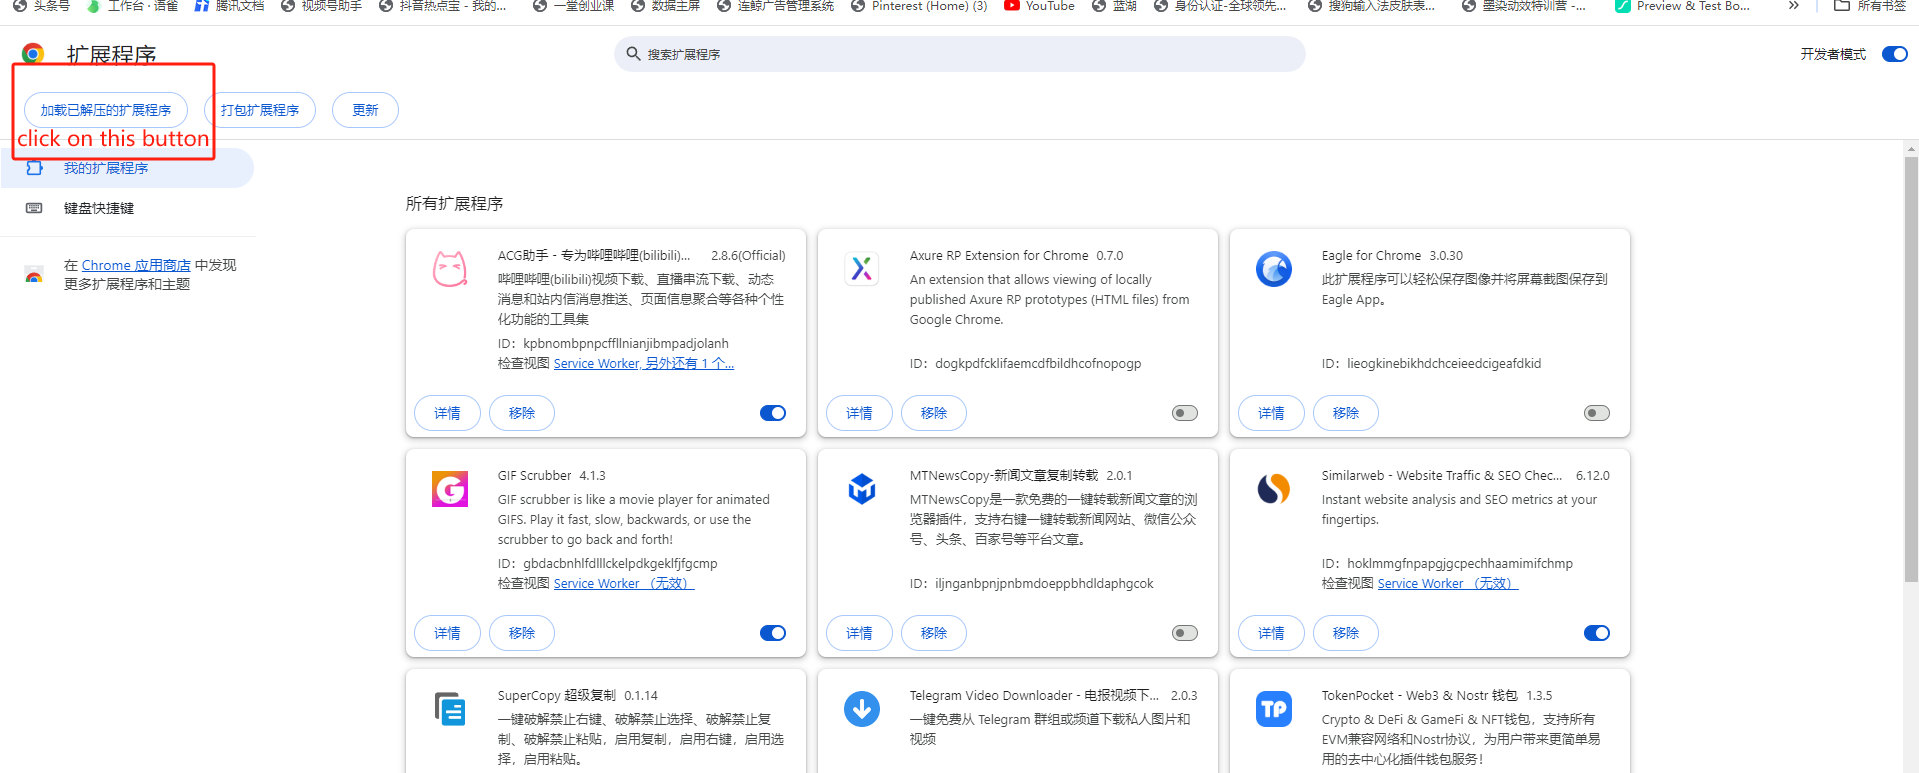Enable the Axure RP Extension toggle
This screenshot has height=773, width=1919.
point(1185,413)
